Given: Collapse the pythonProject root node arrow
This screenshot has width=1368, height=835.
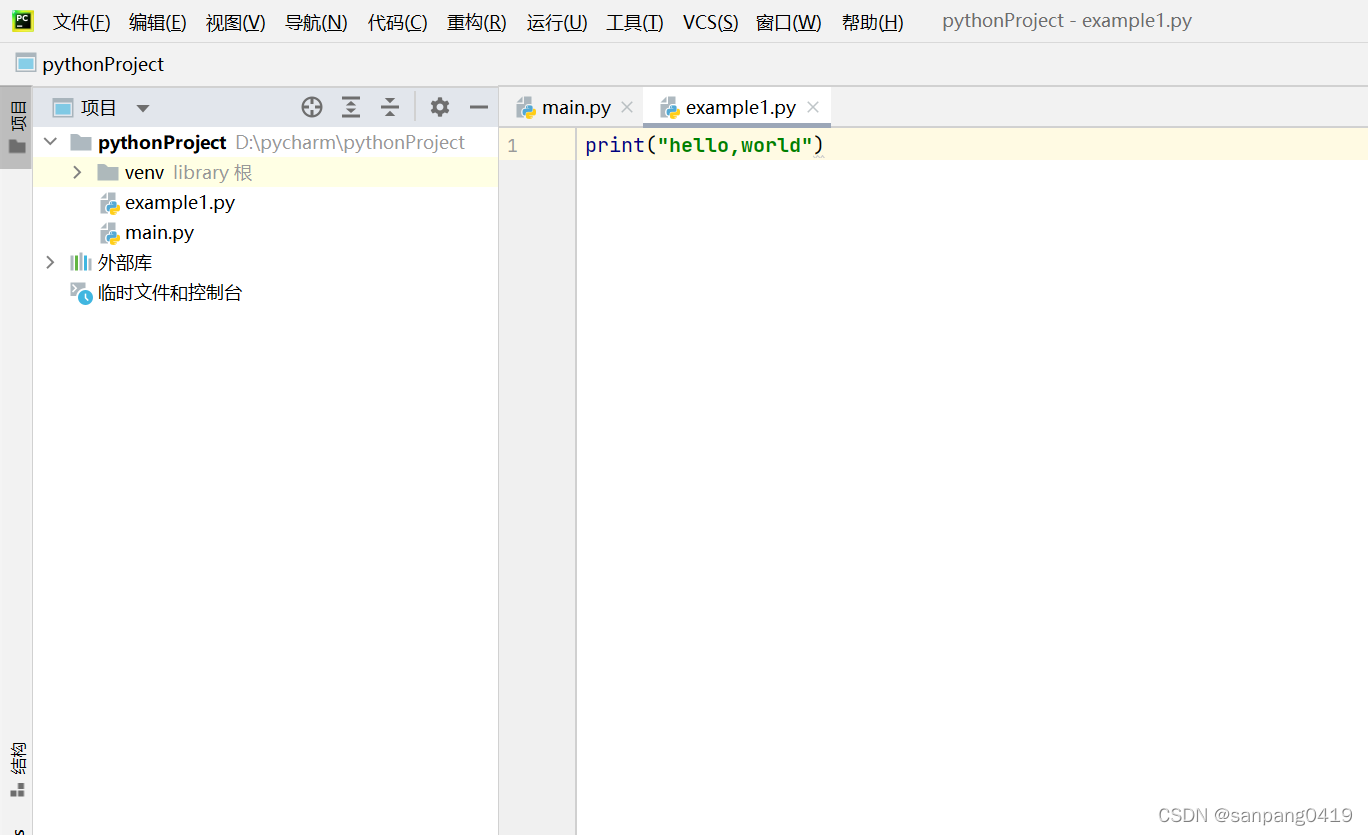Looking at the screenshot, I should pos(51,142).
